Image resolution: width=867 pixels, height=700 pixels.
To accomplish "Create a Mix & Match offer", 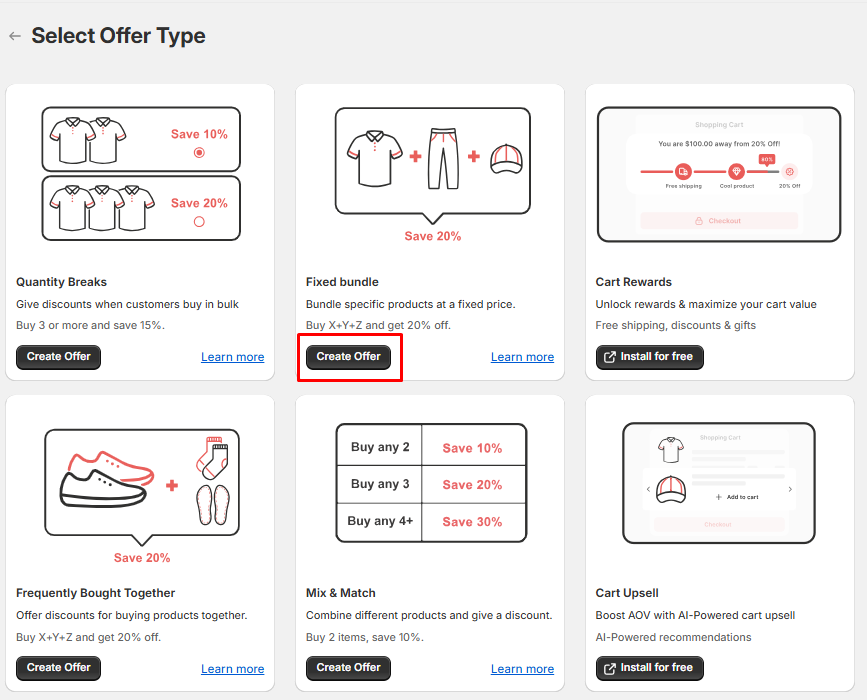I will [x=348, y=667].
